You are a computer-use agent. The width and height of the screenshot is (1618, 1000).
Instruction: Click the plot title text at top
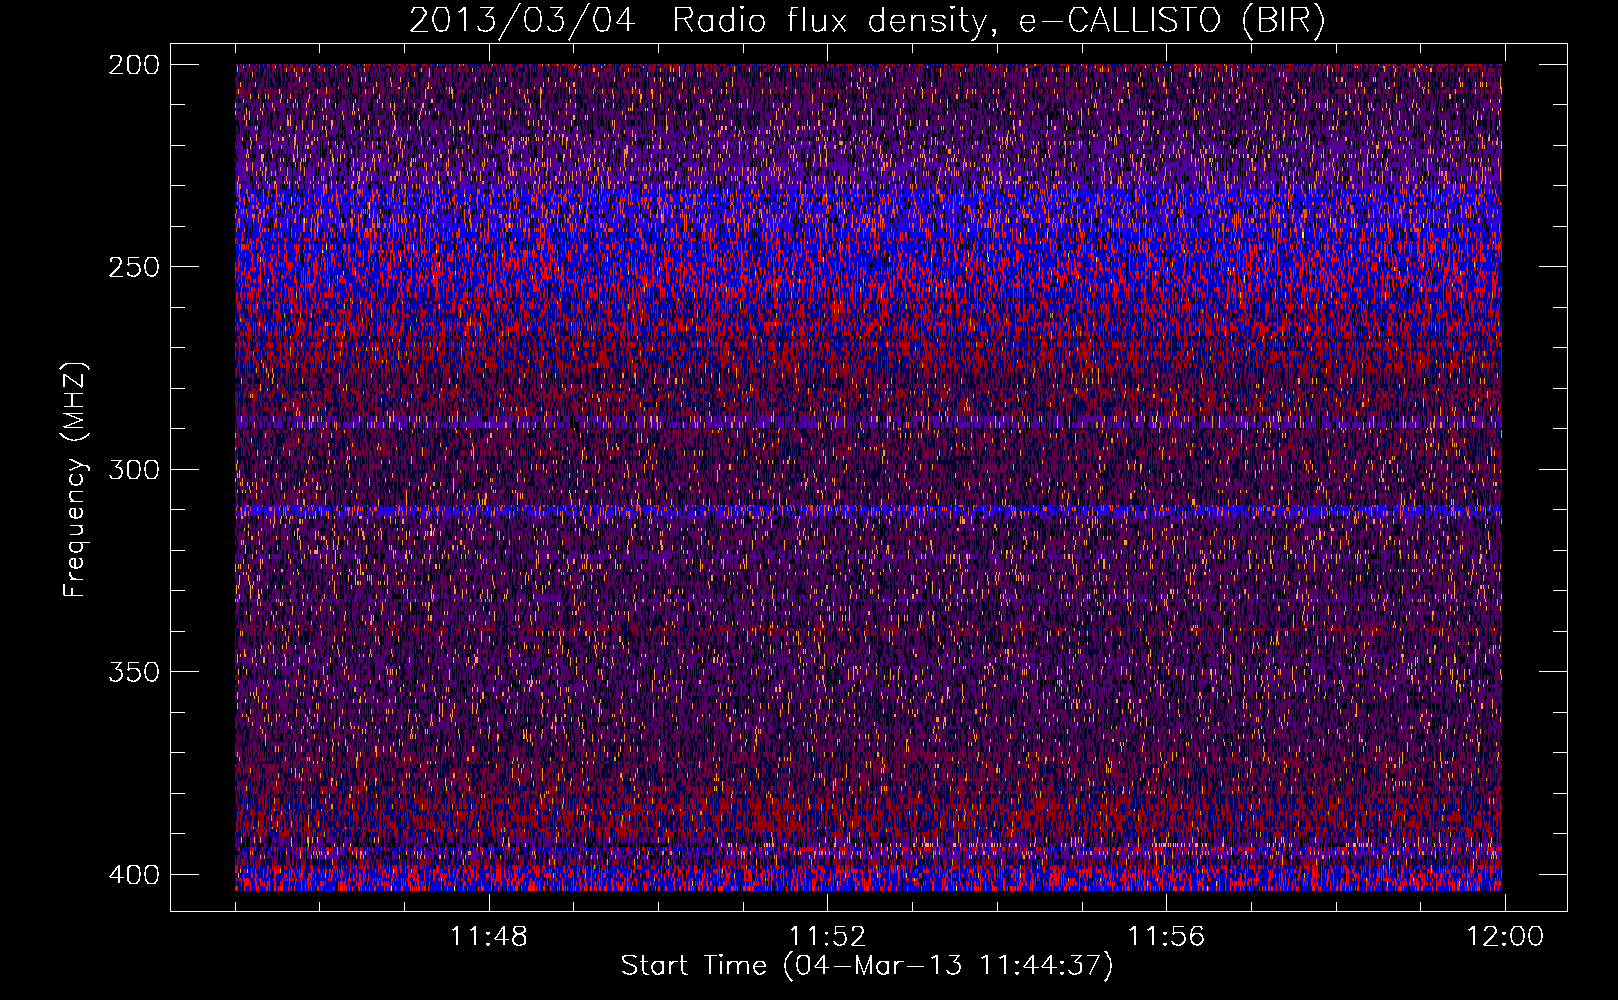point(866,21)
